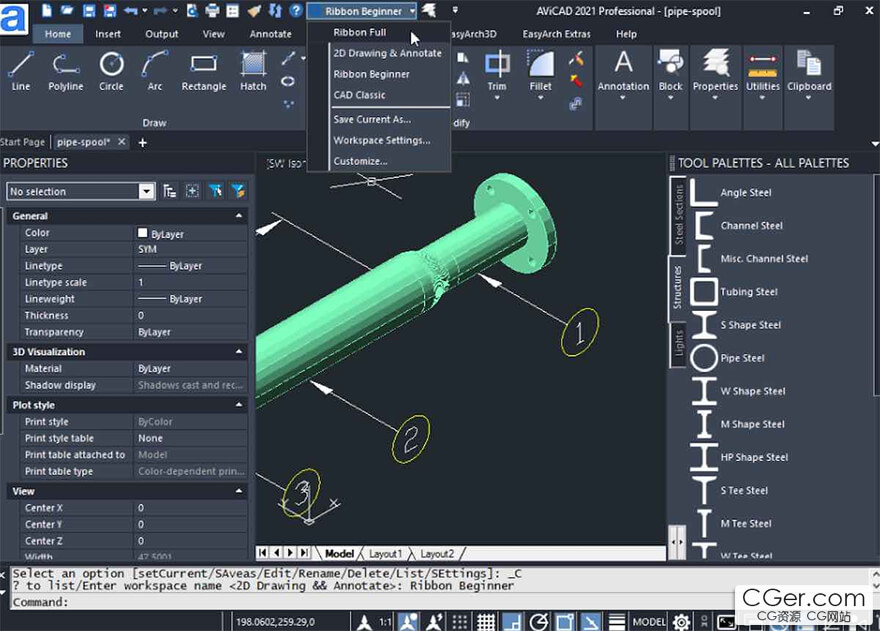Click Save Current As menu entry
This screenshot has height=631, width=880.
[372, 120]
